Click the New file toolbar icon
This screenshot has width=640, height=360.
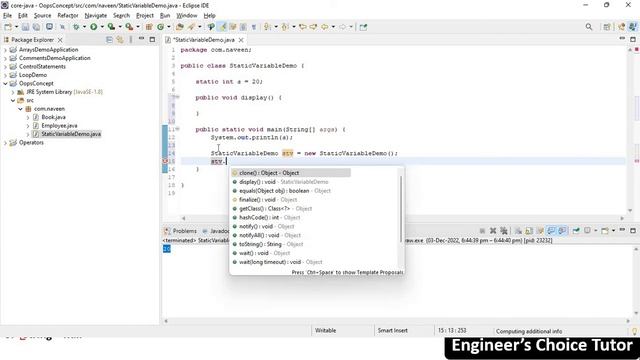[x=8, y=27]
